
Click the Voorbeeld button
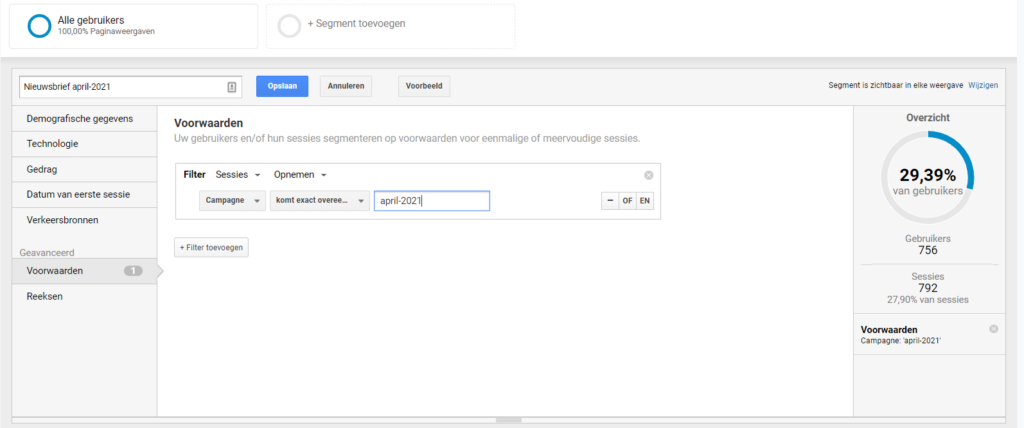pos(424,86)
